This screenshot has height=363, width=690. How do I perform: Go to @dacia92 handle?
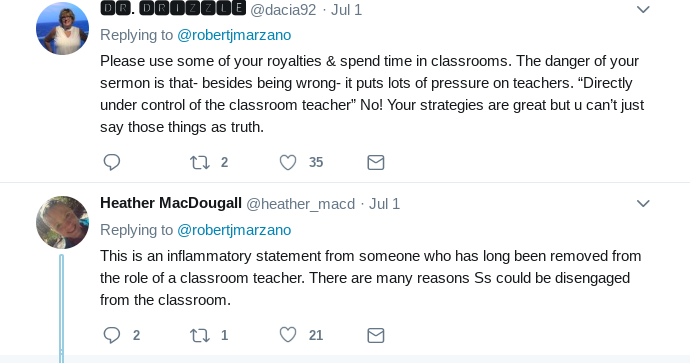(x=283, y=10)
